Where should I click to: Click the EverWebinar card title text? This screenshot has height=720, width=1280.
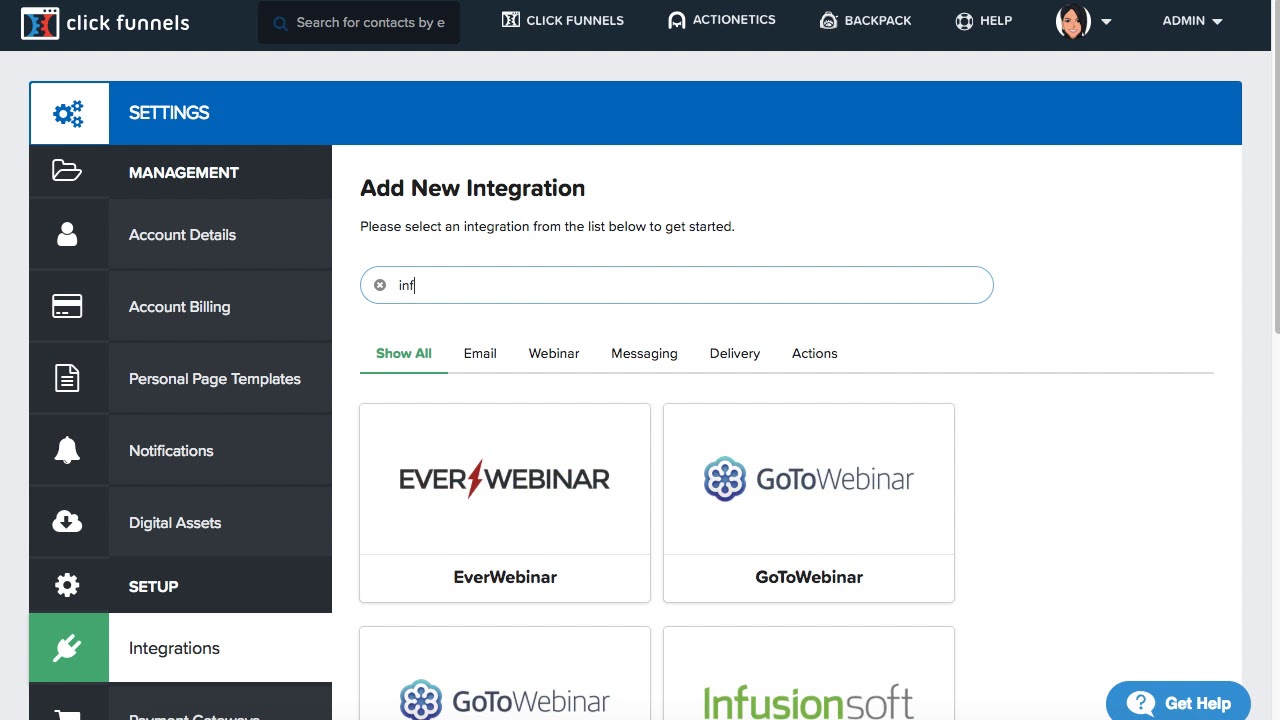[505, 577]
